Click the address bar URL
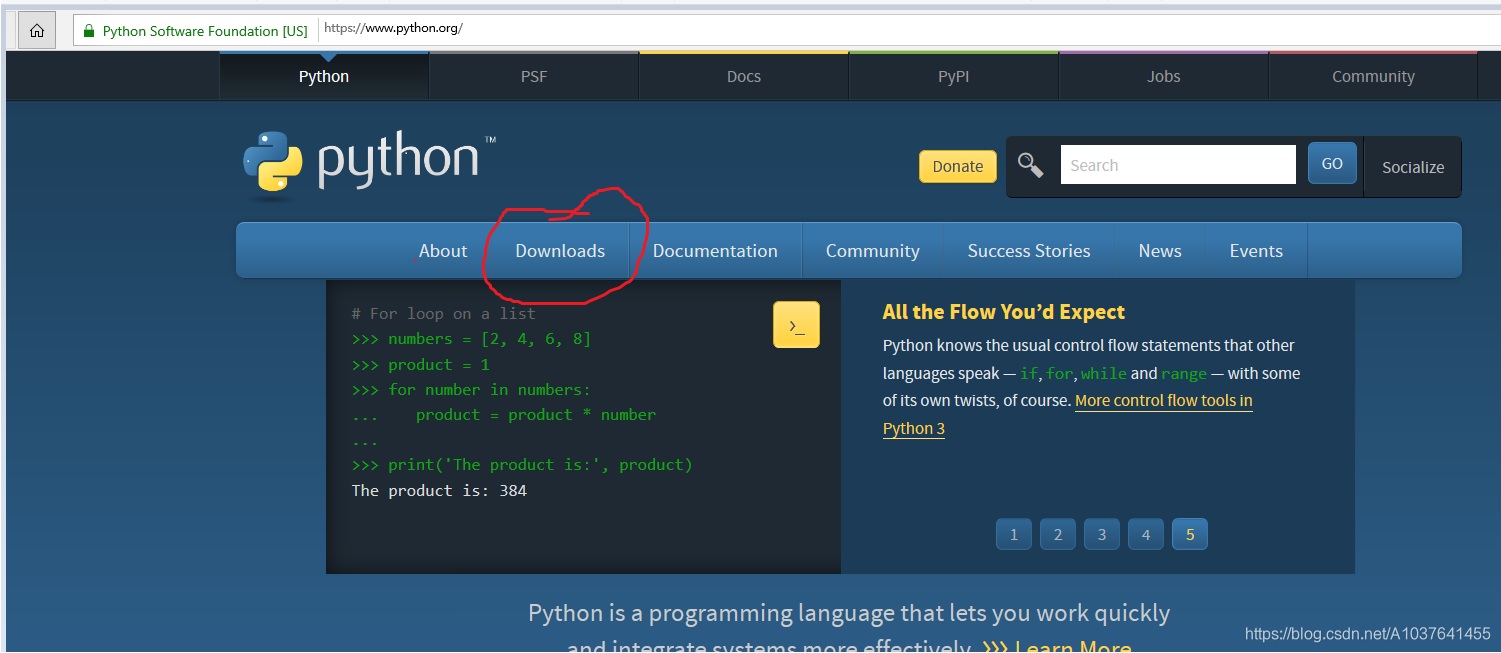 pyautogui.click(x=393, y=28)
